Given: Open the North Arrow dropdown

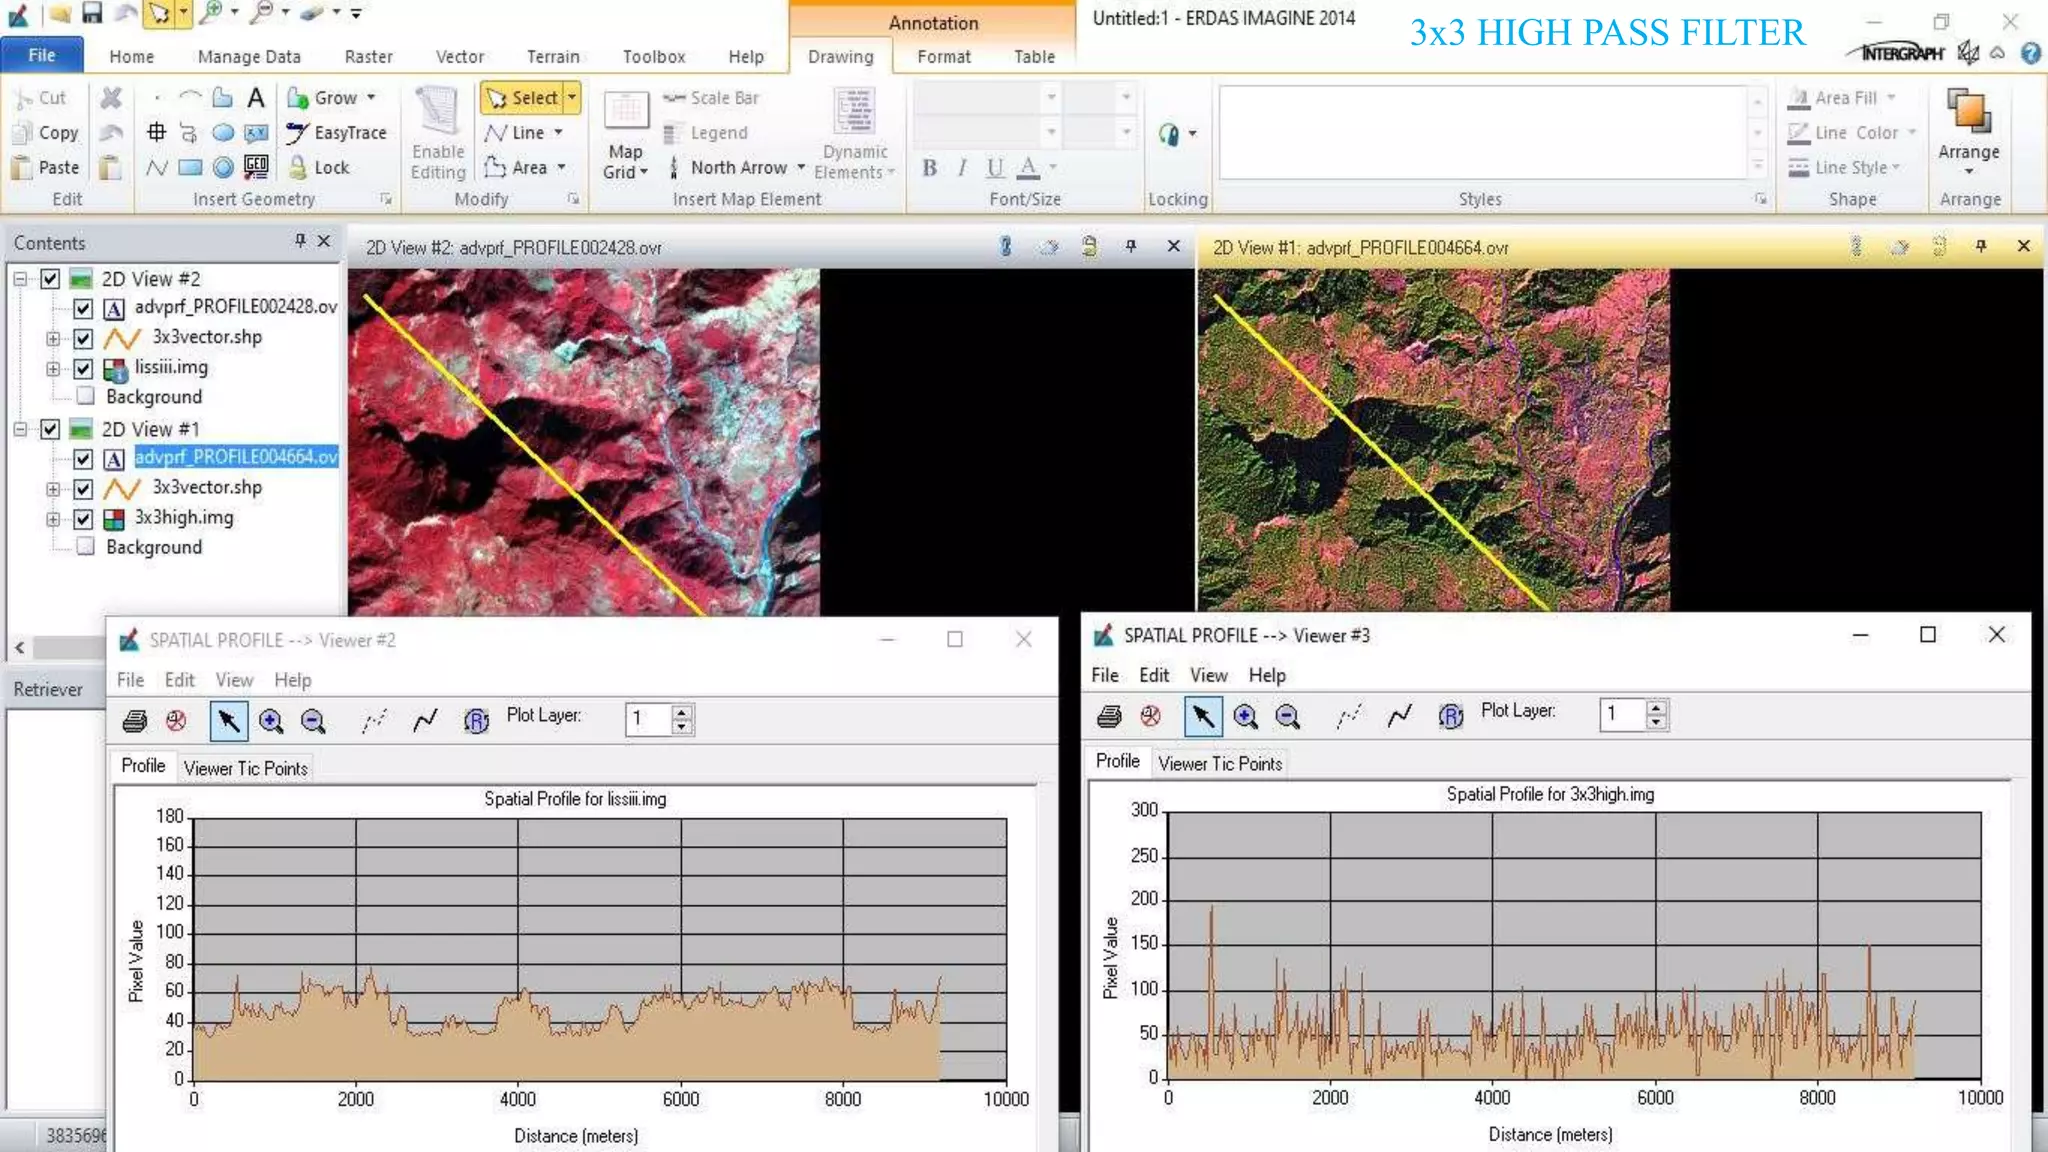Looking at the screenshot, I should (x=801, y=168).
